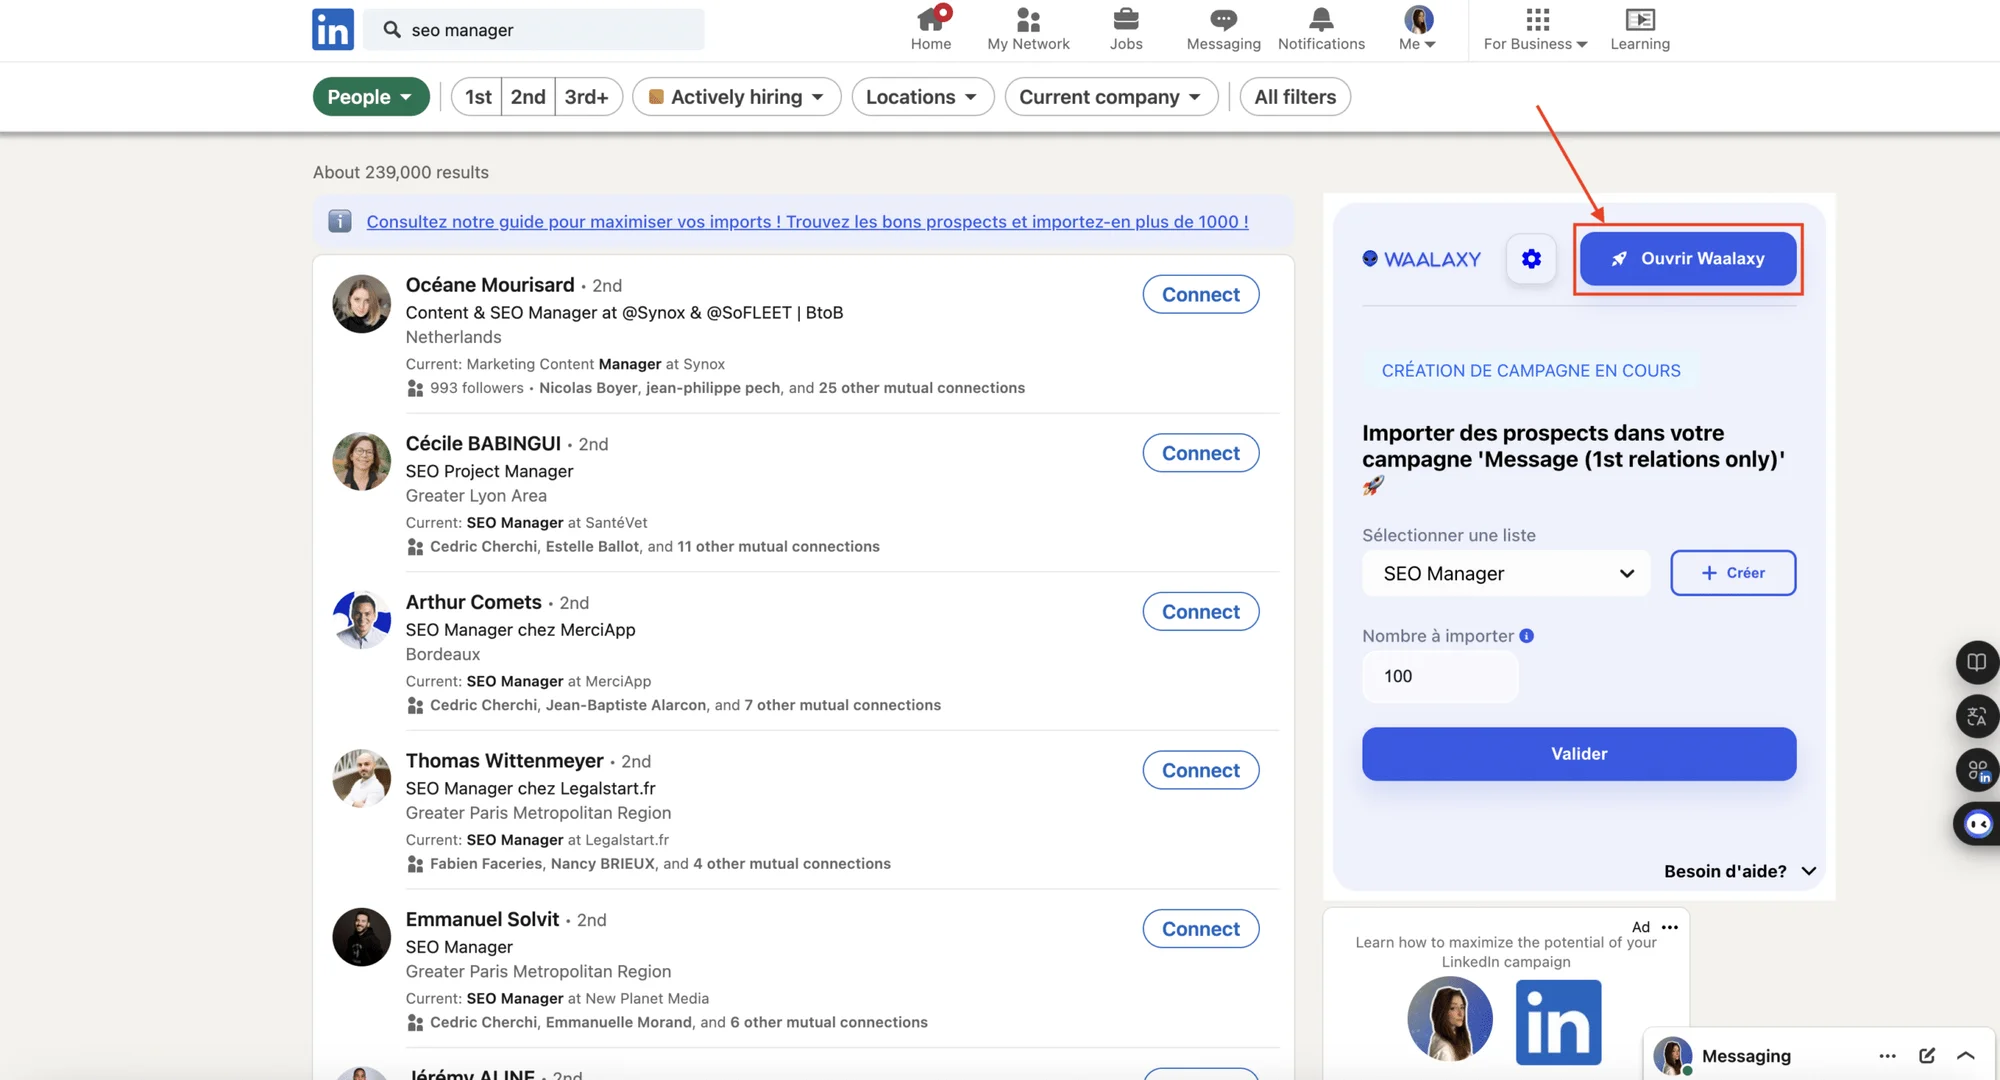Toggle the 2nd connections filter

coord(528,97)
